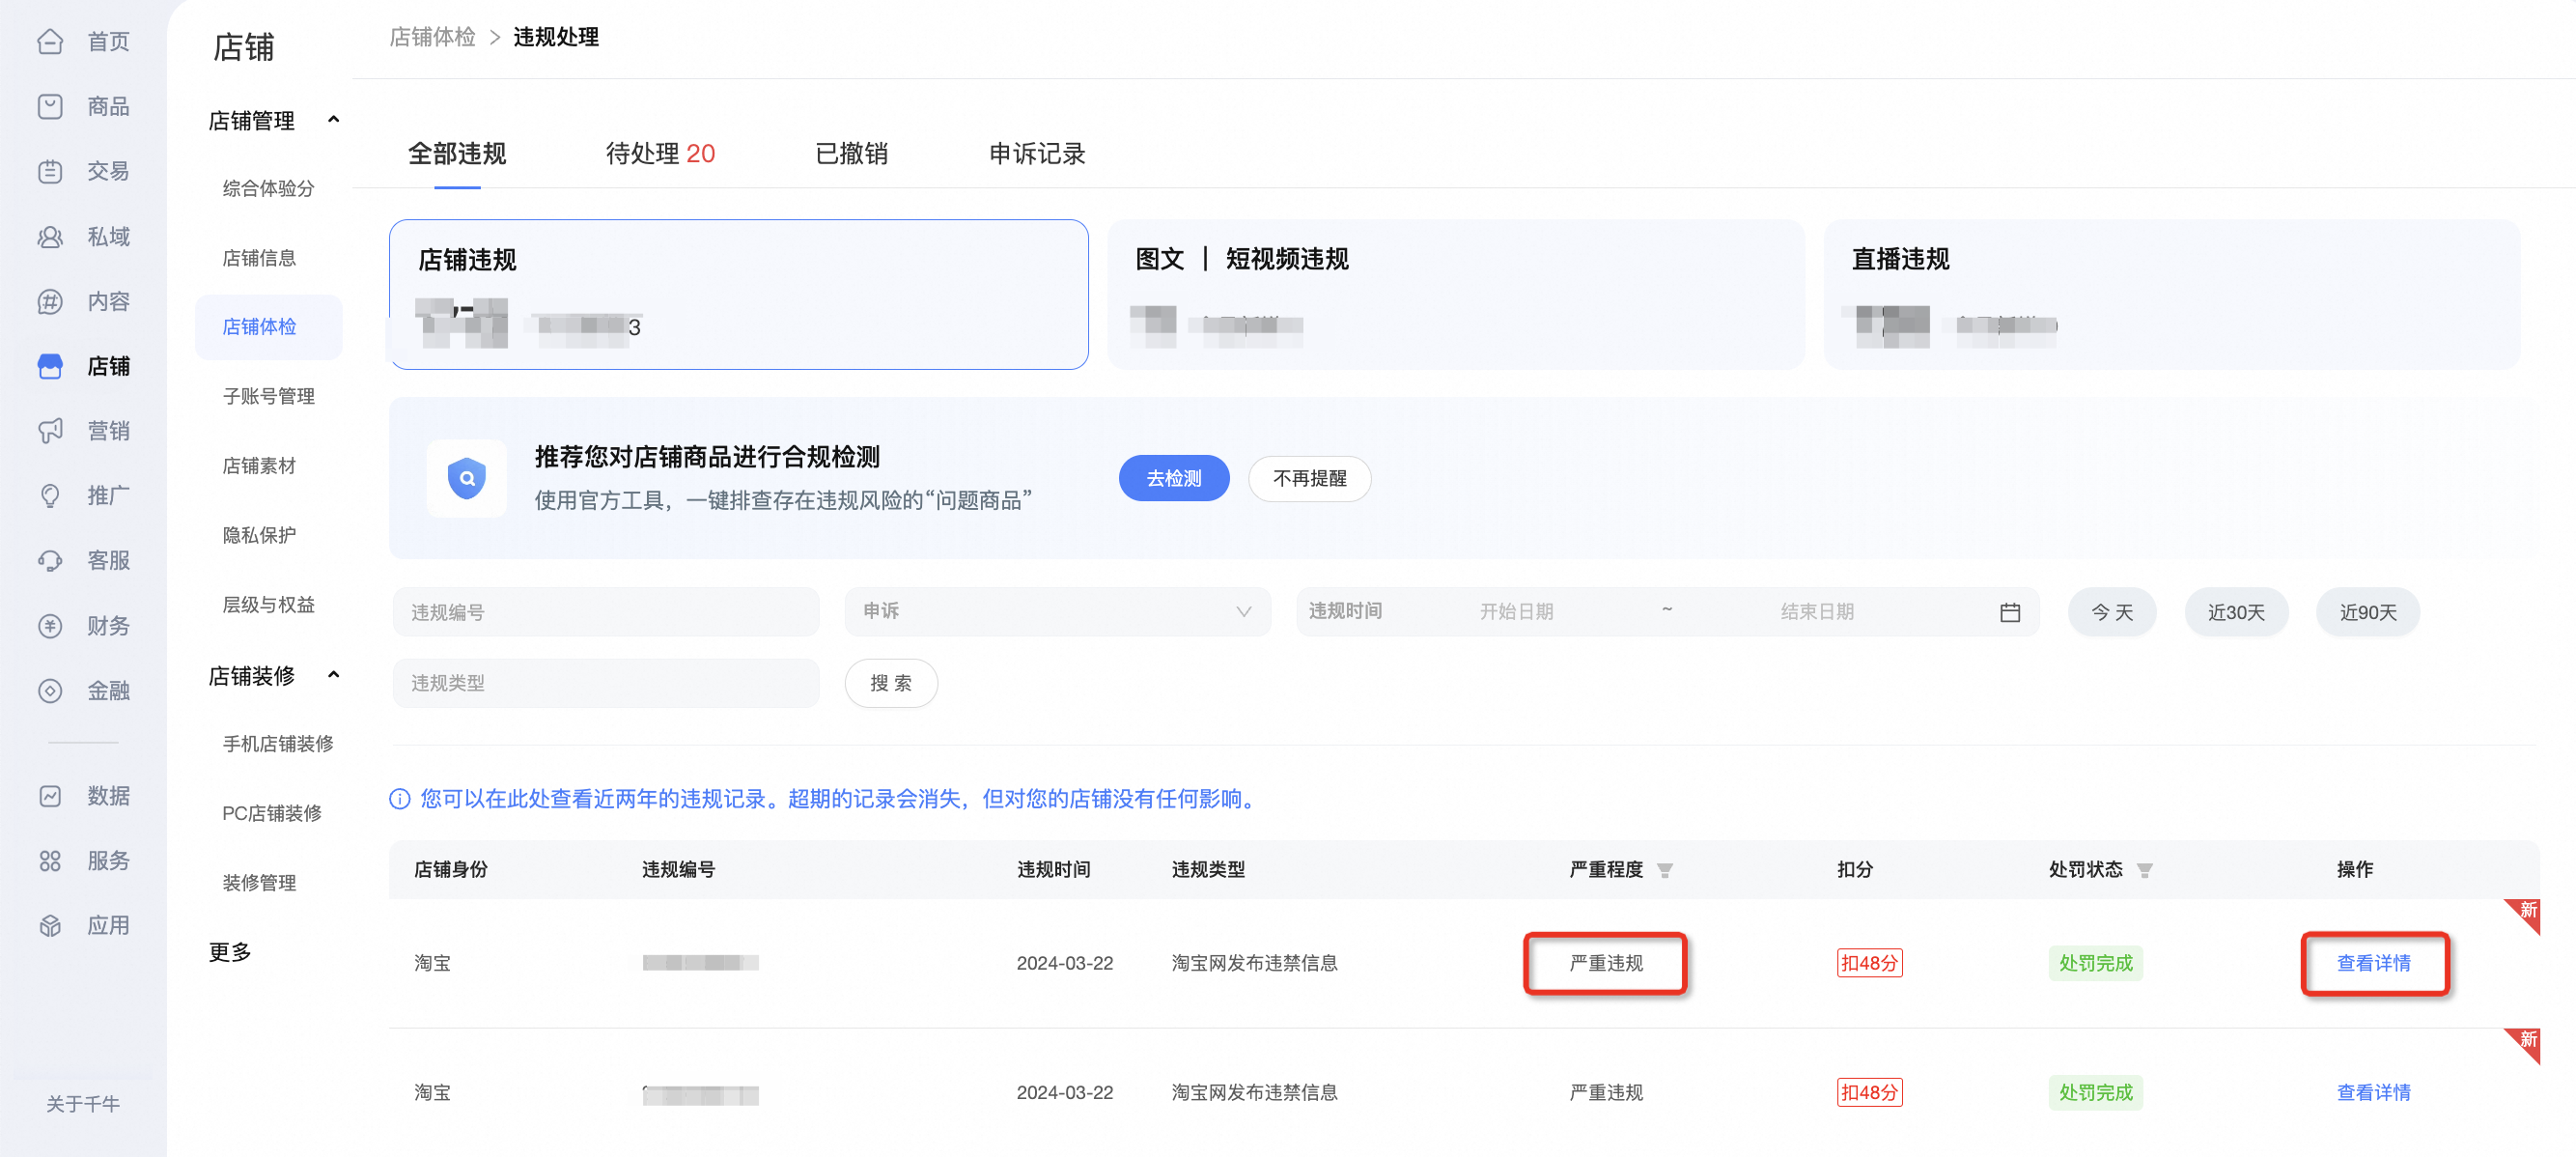The width and height of the screenshot is (2576, 1157).
Task: Open 隐私保护 in sidebar
Action: pyautogui.click(x=259, y=535)
